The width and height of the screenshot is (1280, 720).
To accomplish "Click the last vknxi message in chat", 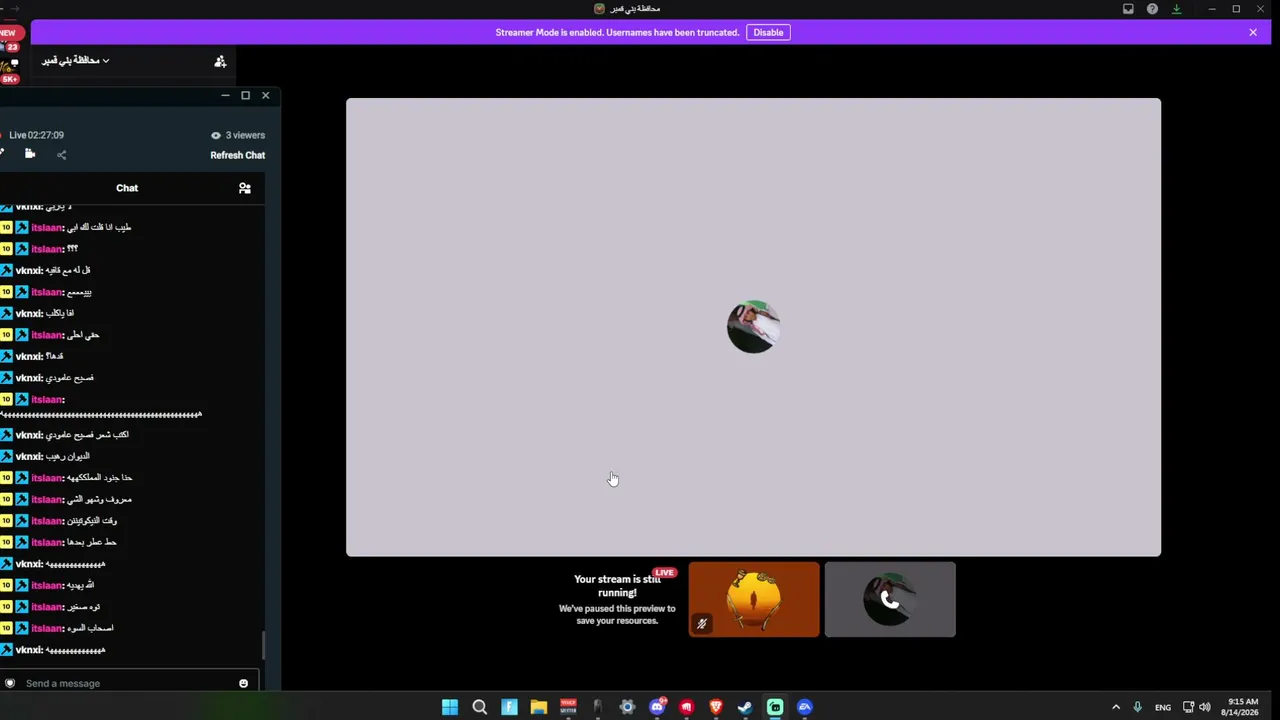I will pos(55,650).
